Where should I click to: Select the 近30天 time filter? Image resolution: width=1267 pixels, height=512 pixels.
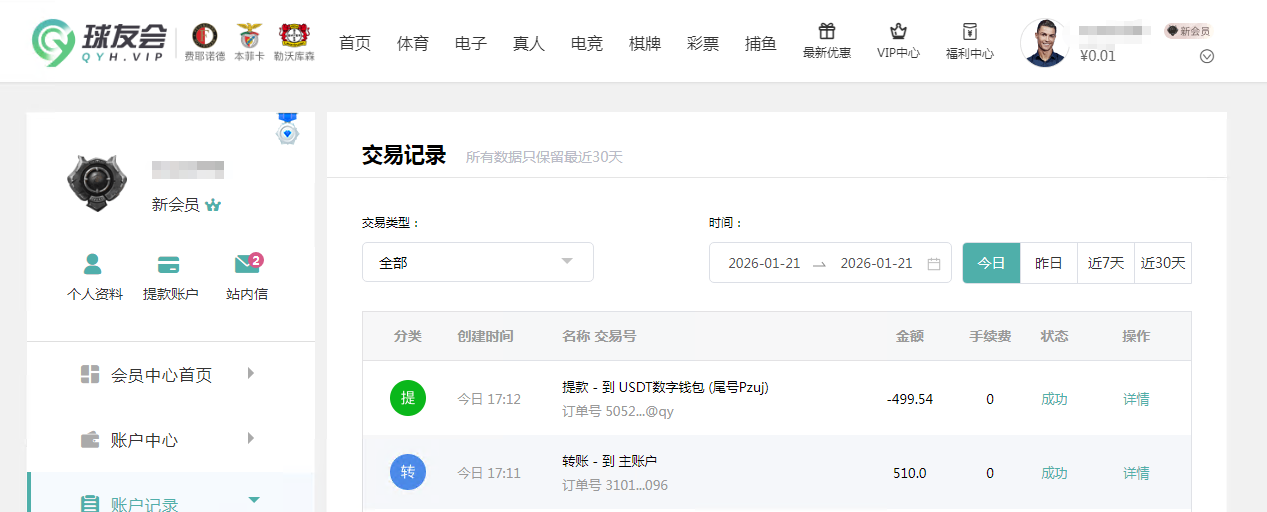(1163, 263)
